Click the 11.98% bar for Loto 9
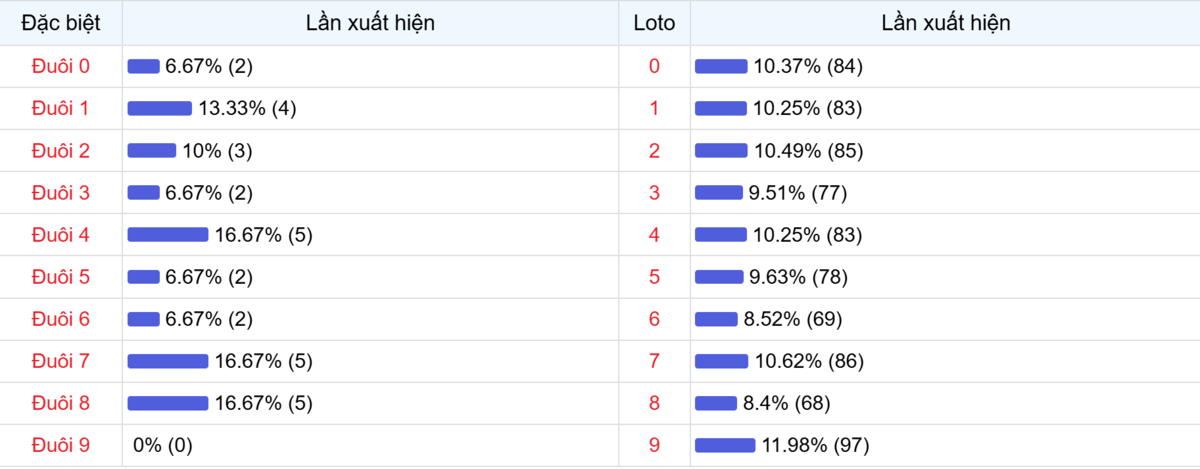 (x=725, y=445)
